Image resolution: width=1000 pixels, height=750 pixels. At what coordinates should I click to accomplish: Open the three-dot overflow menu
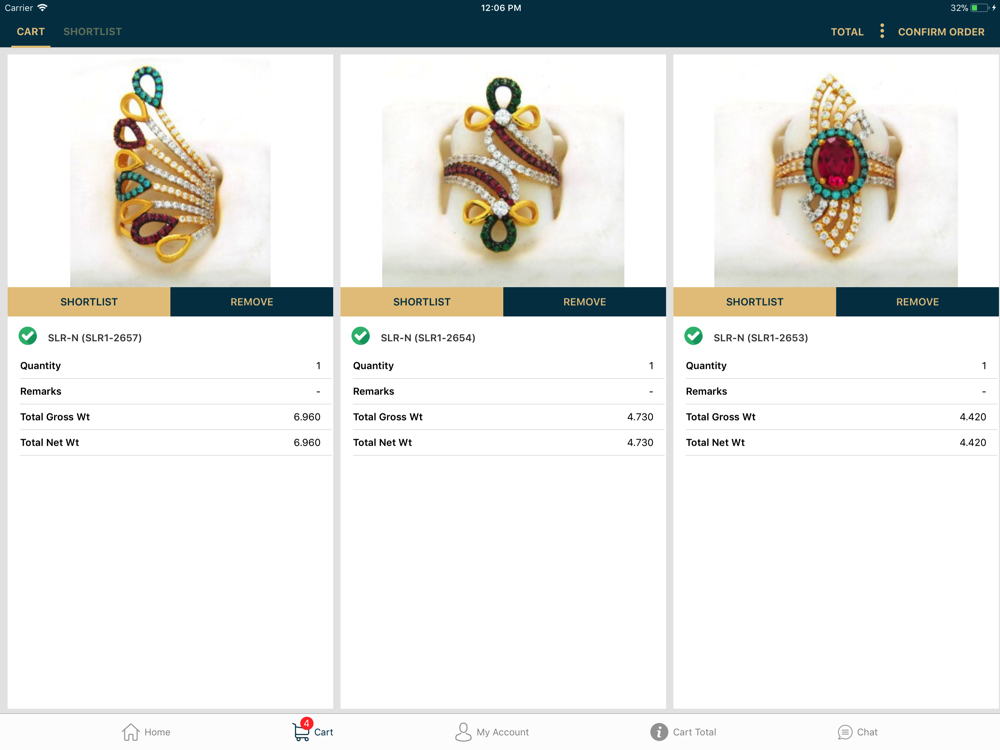pos(882,31)
